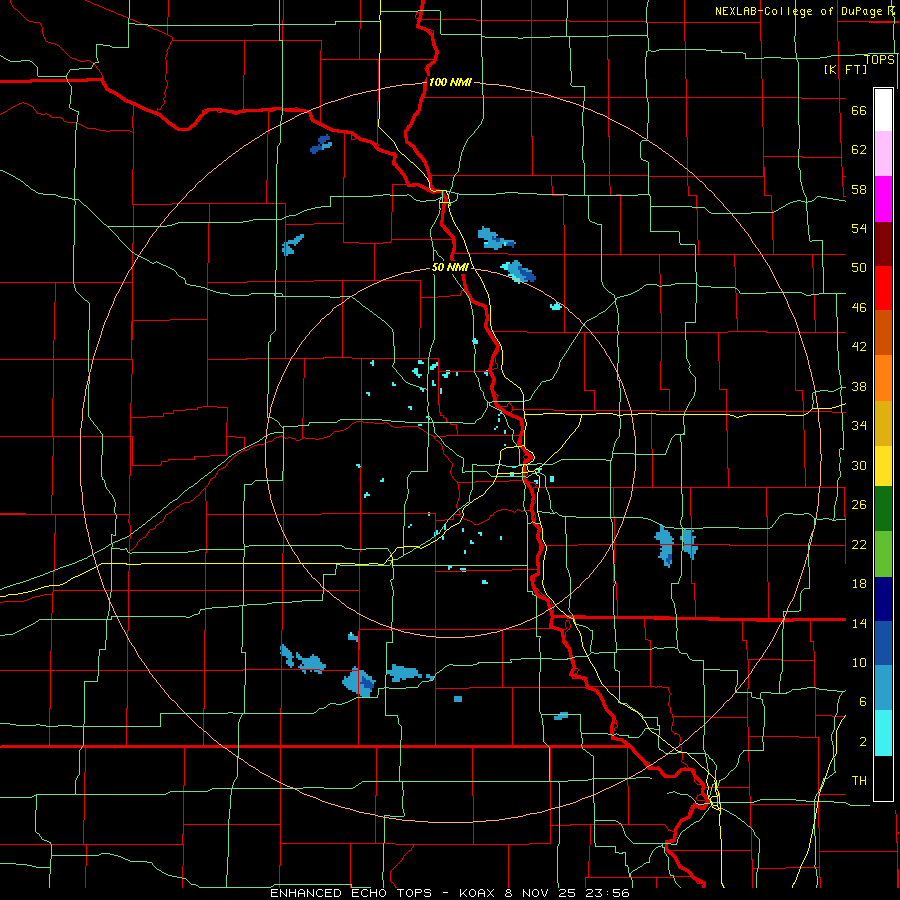Click the cyan 6 kft legend swatch

coord(883,733)
